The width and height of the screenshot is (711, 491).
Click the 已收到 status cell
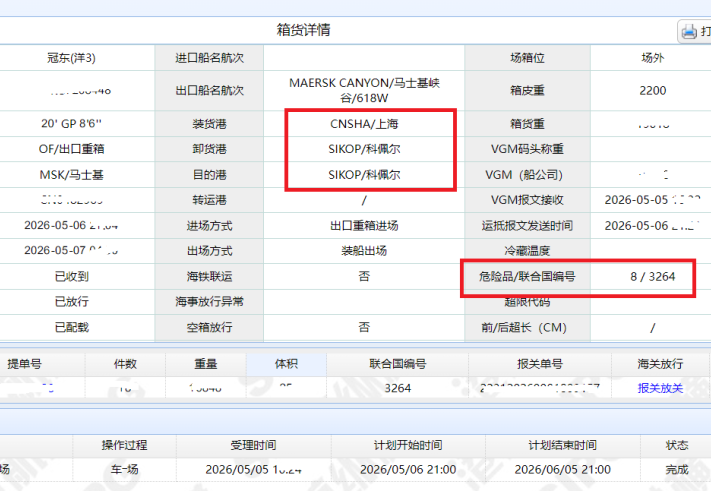[x=71, y=277]
